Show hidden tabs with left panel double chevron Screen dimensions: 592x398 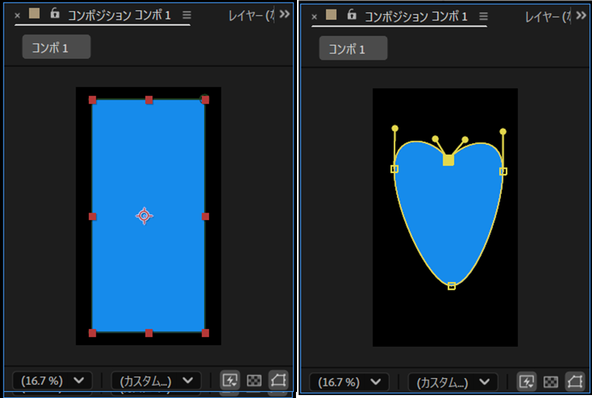tap(284, 14)
